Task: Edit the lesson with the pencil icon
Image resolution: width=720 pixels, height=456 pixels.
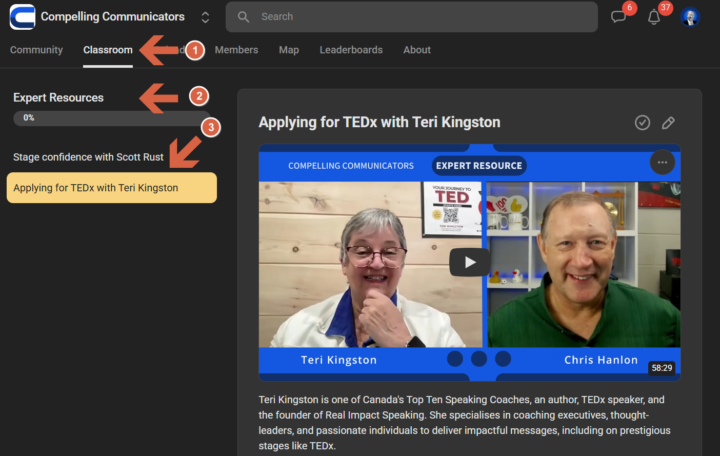Action: [668, 123]
